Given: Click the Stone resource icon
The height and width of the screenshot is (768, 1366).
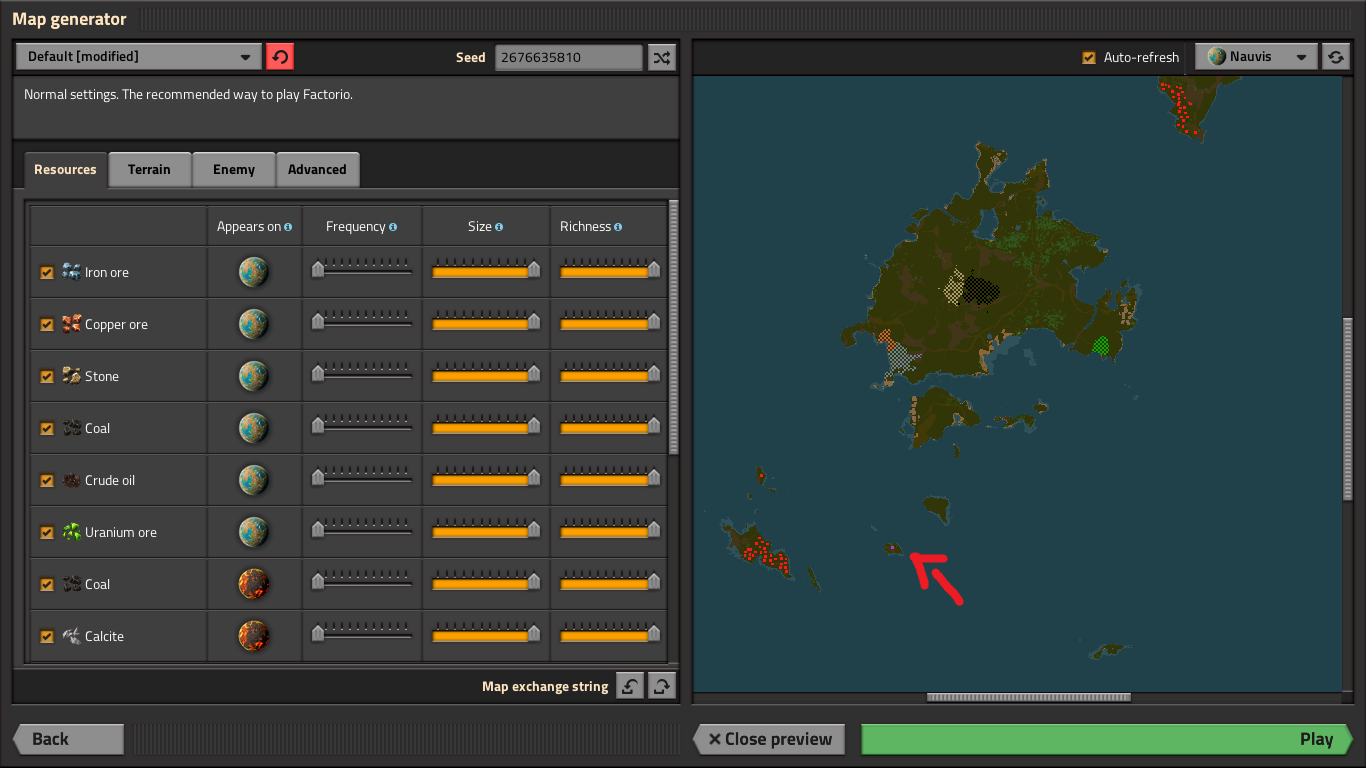Looking at the screenshot, I should tap(71, 376).
